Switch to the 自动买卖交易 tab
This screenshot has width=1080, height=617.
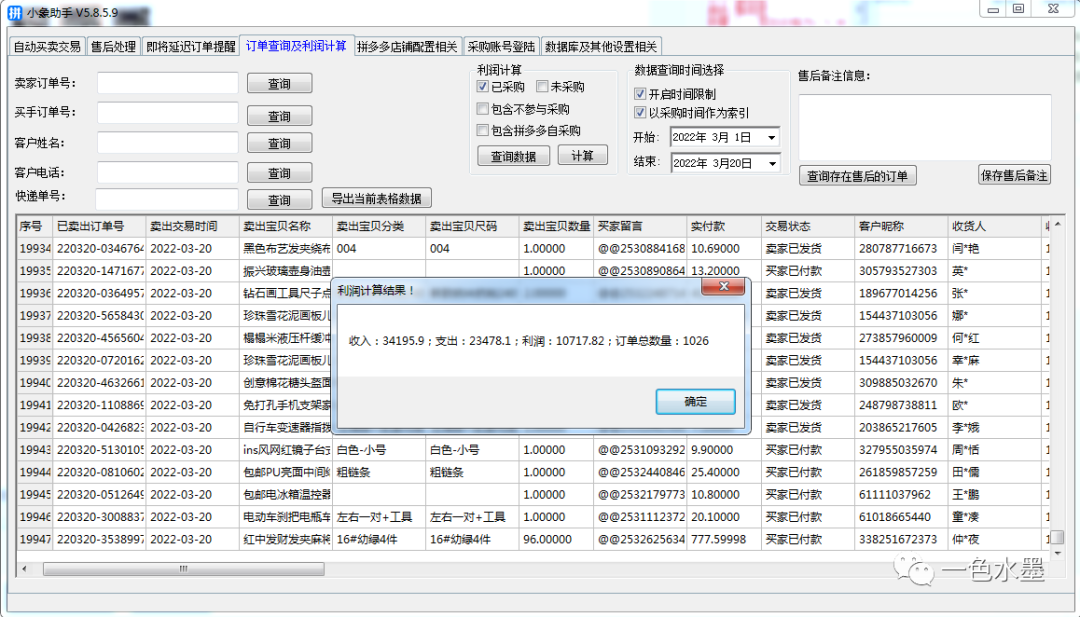tap(46, 45)
